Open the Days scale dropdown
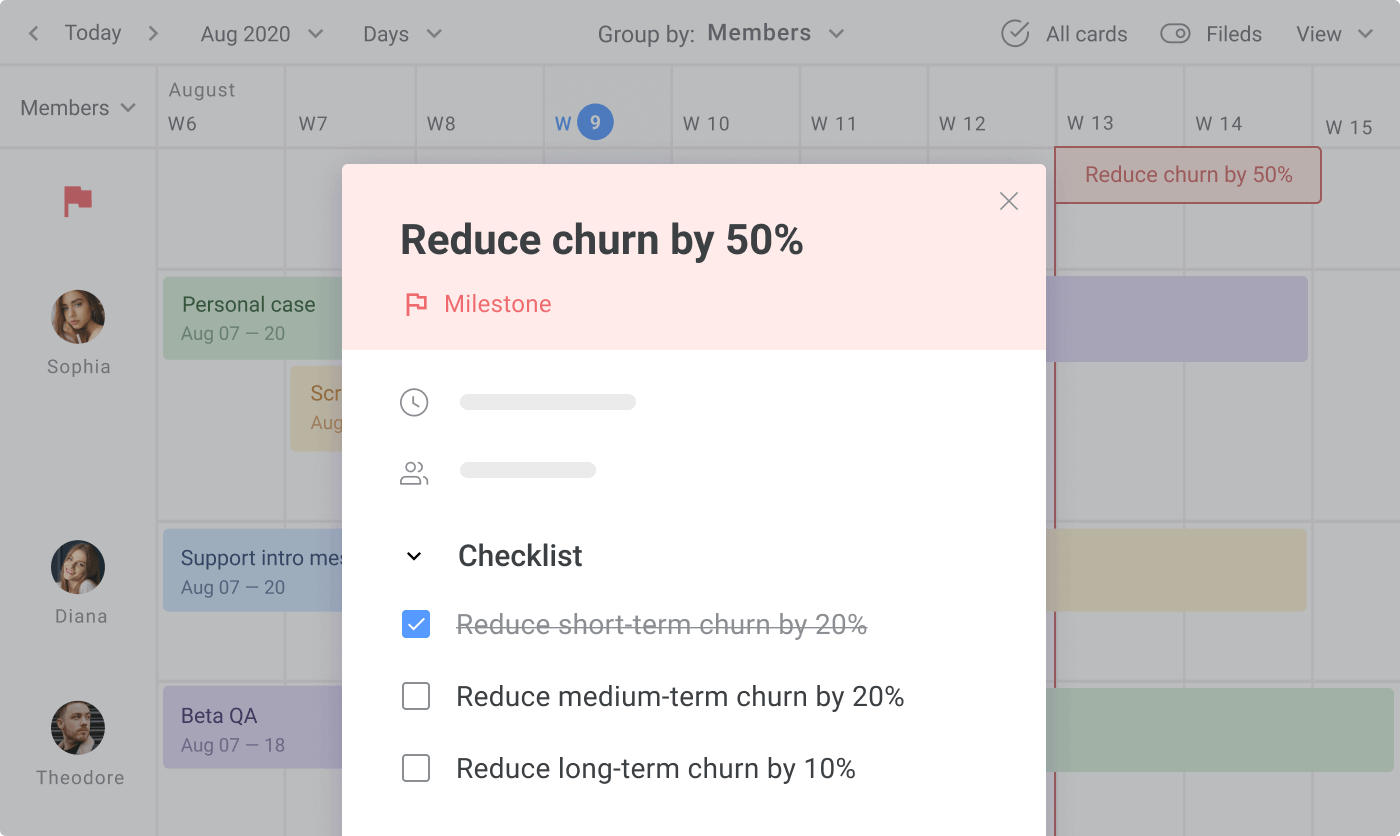The width and height of the screenshot is (1400, 836). point(402,34)
